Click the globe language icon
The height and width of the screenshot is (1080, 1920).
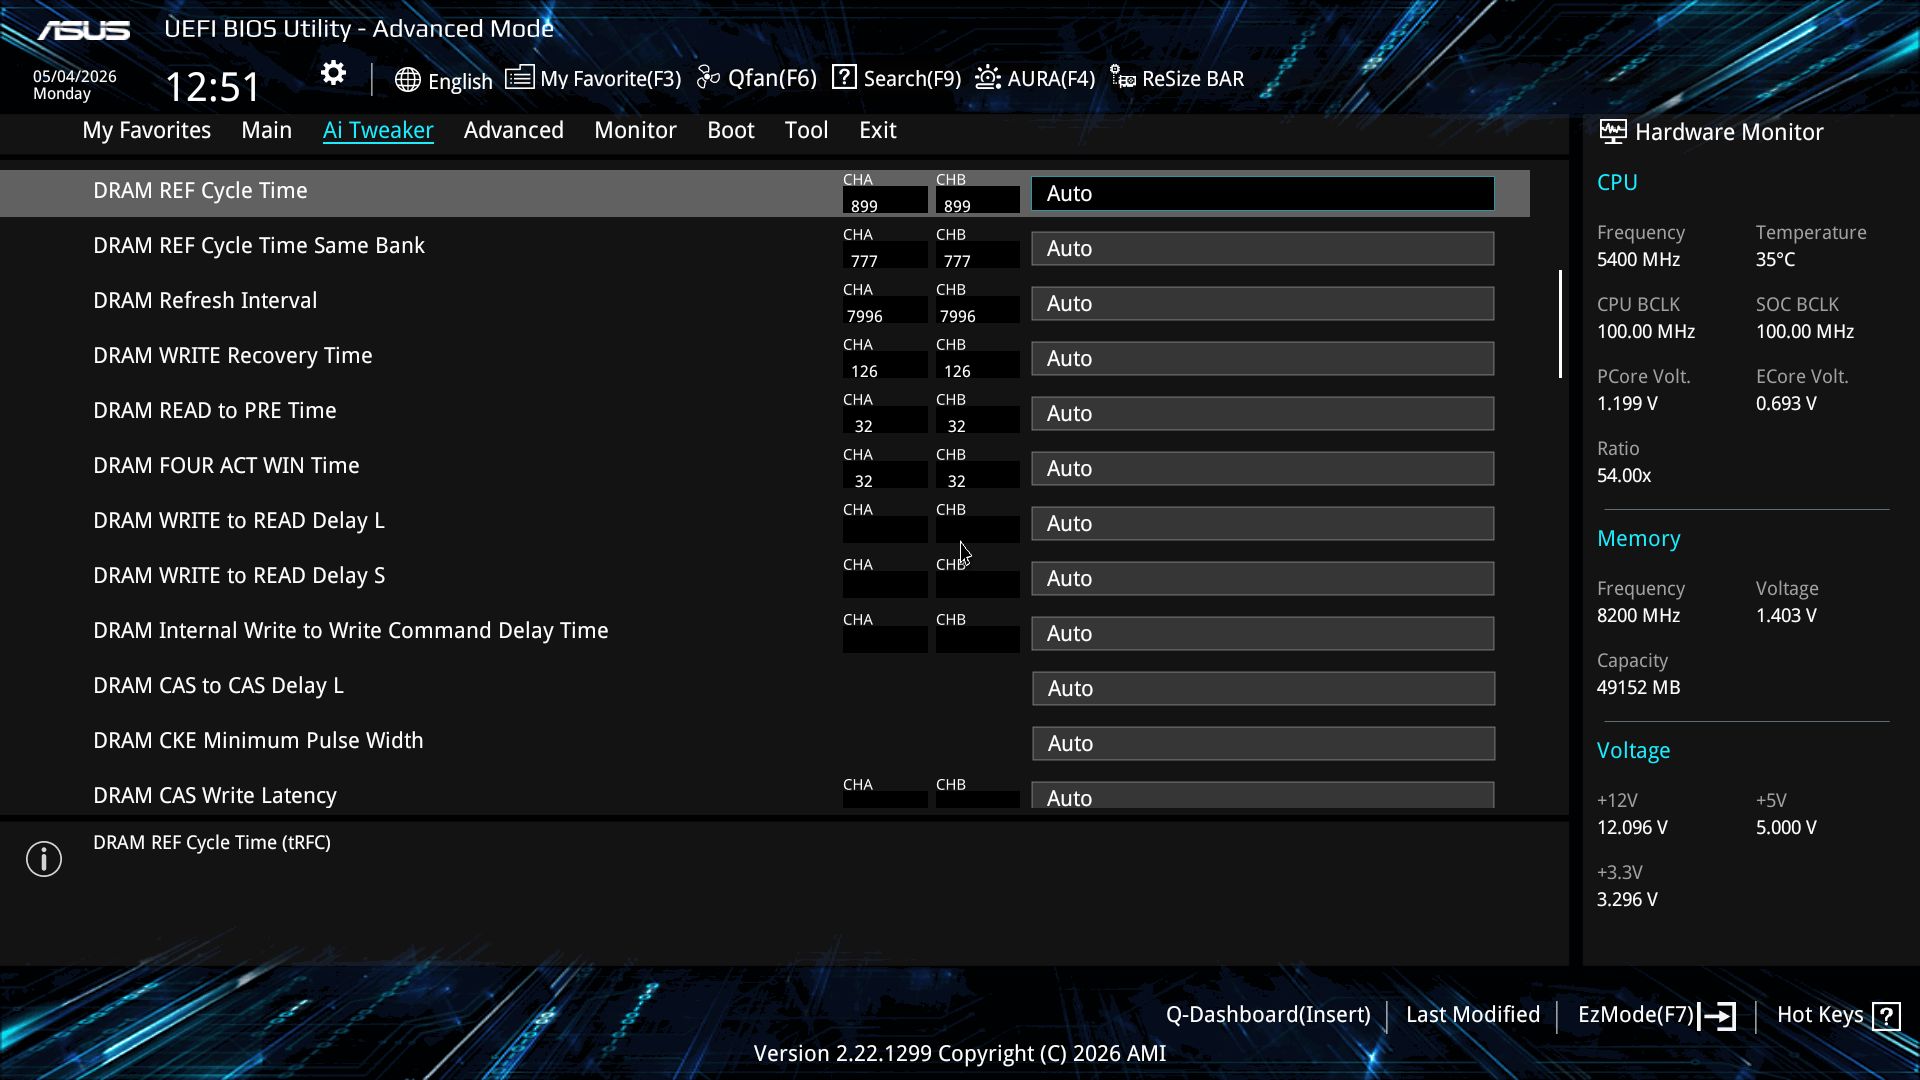click(407, 80)
